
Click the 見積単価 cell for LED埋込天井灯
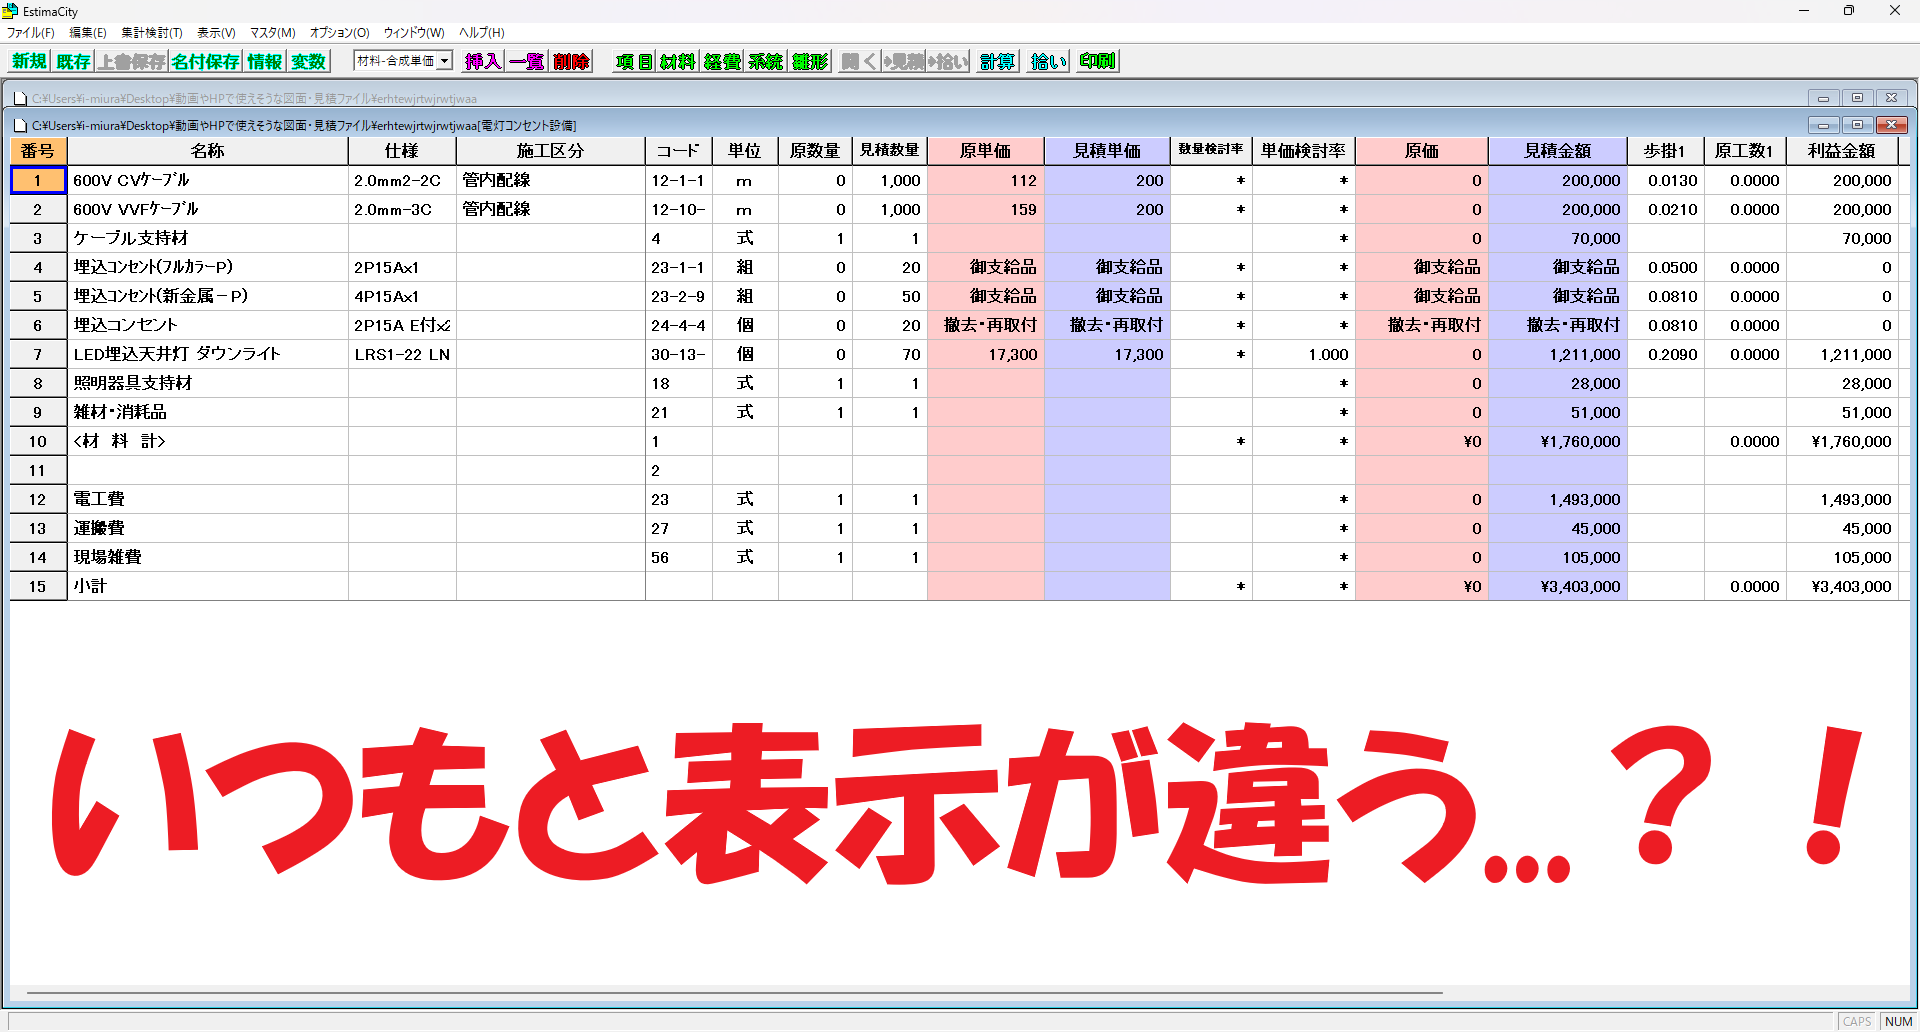tap(1107, 354)
